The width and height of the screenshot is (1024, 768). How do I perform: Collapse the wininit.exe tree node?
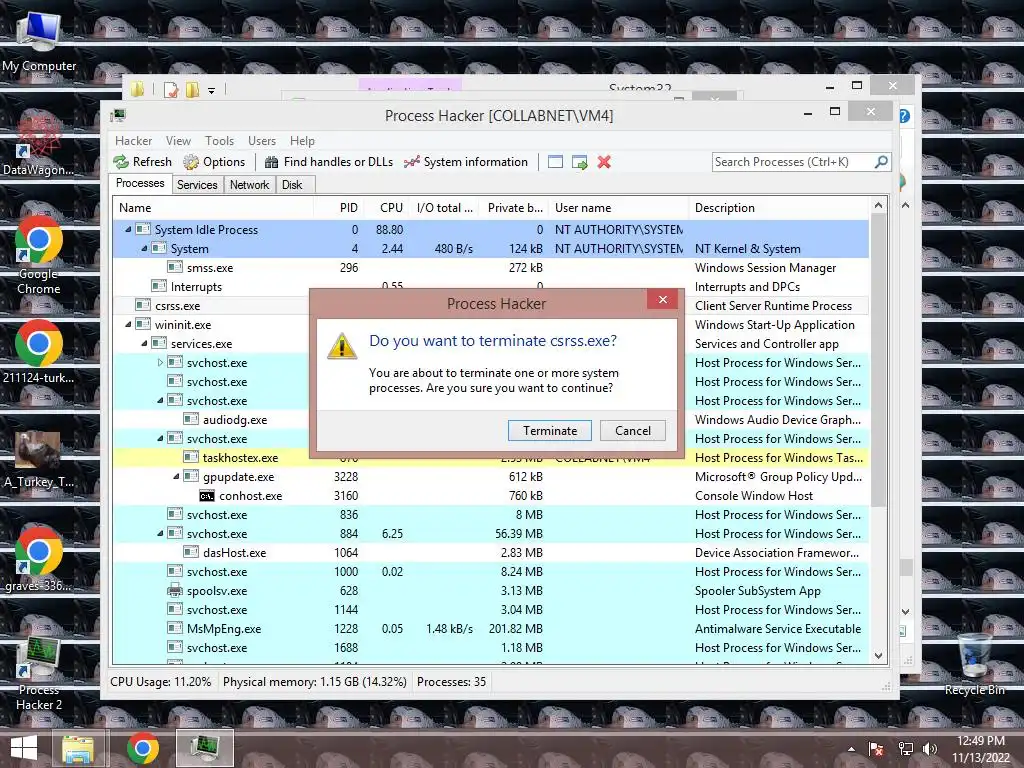(128, 324)
